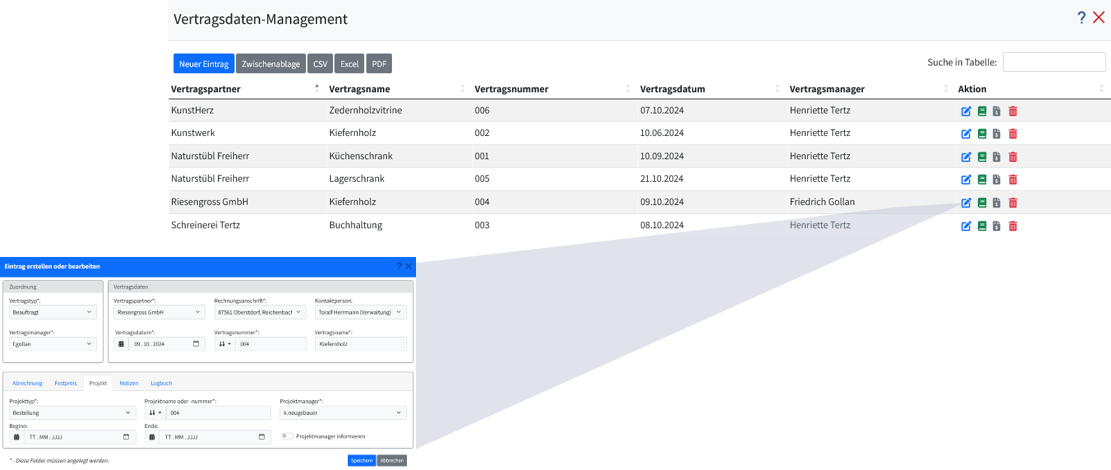Viewport: 1111px width, 470px height.
Task: Open invoice document icon for Riesengross GmbH row
Action: pos(997,203)
